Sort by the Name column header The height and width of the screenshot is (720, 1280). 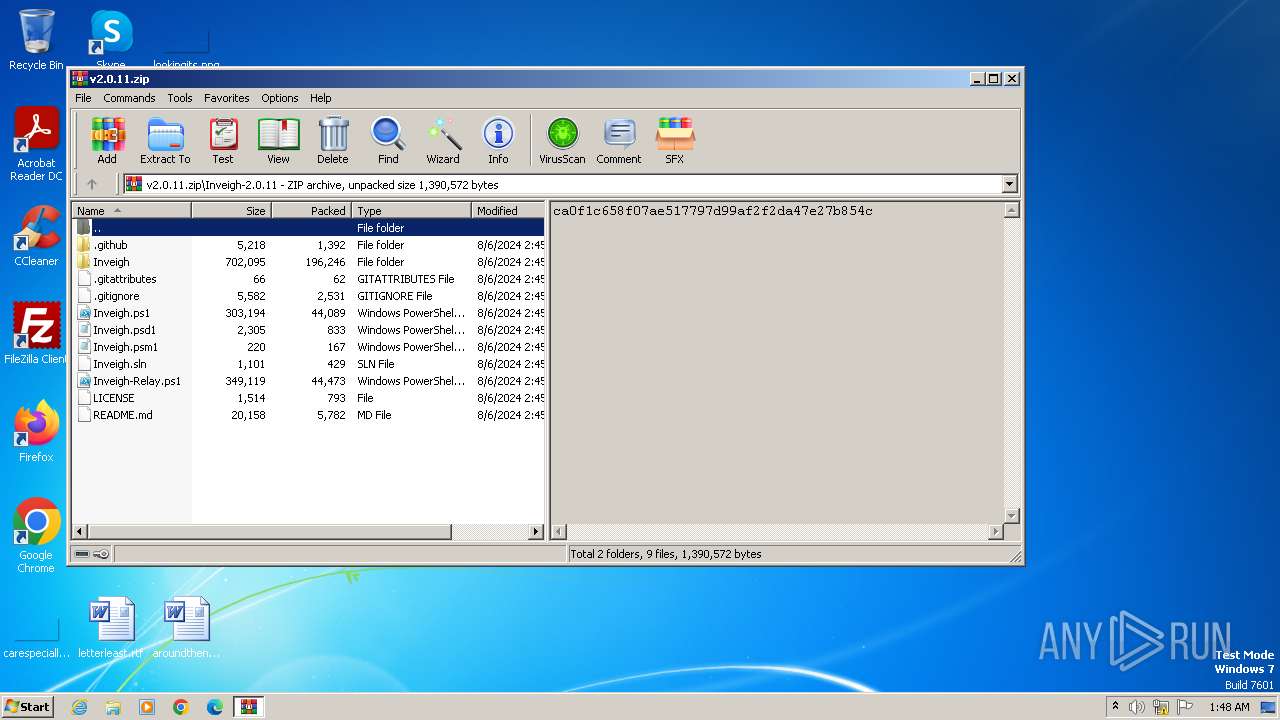131,210
